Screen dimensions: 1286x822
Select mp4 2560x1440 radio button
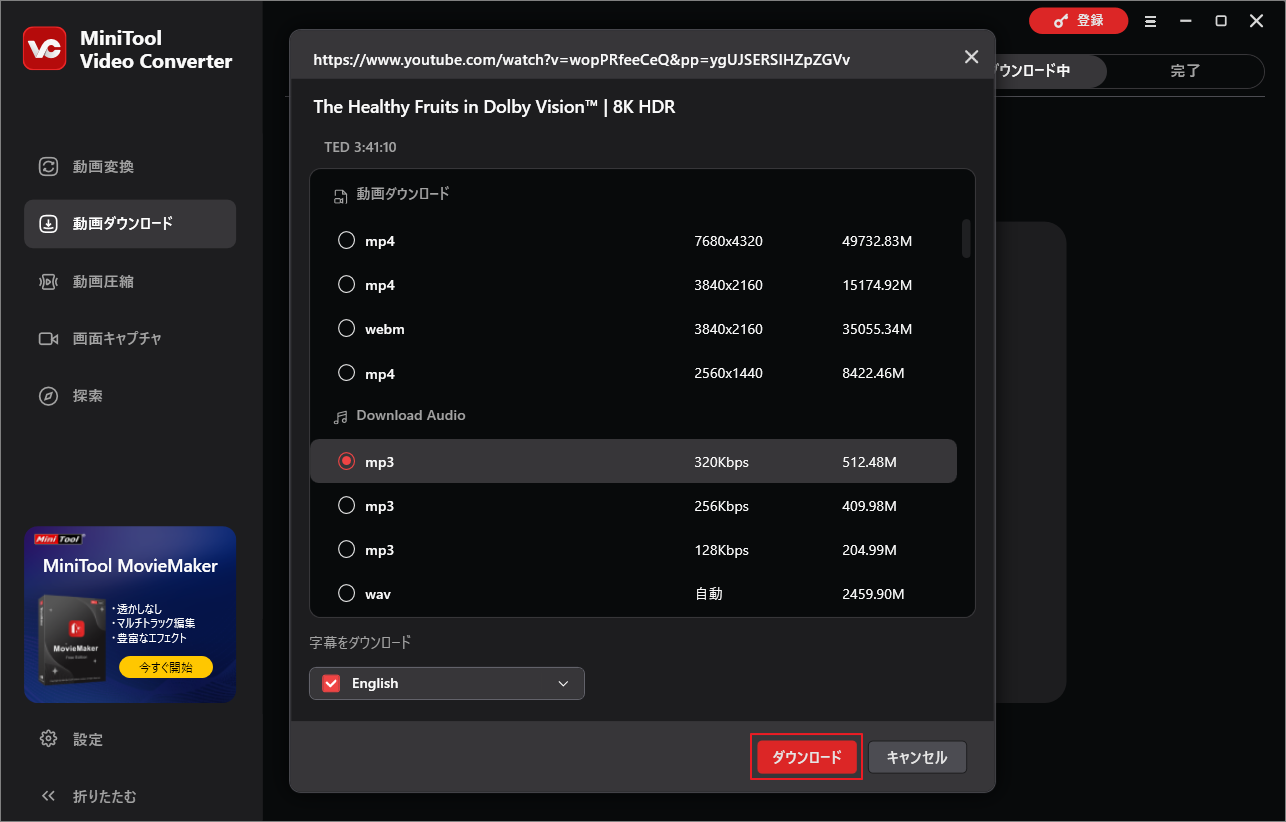point(346,373)
